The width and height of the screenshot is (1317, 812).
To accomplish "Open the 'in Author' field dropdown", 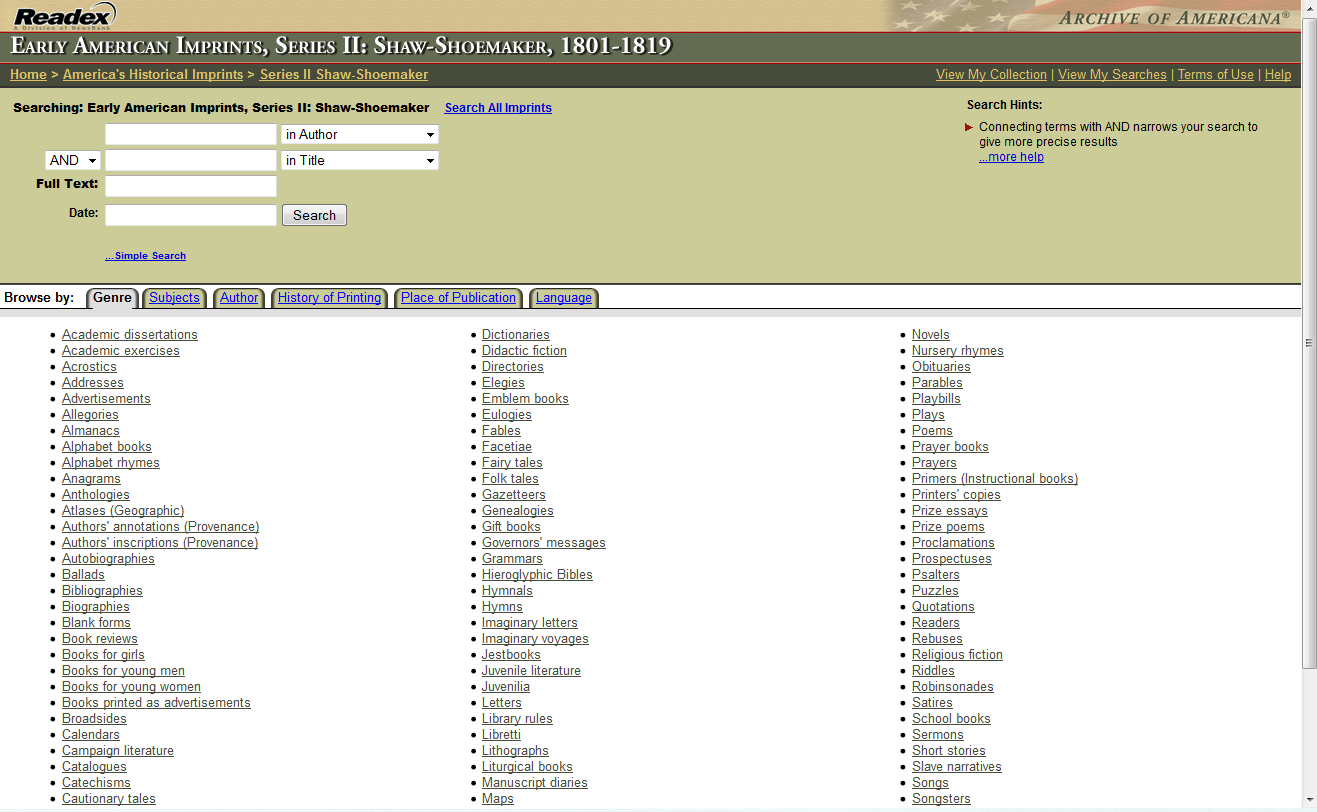I will click(x=360, y=134).
